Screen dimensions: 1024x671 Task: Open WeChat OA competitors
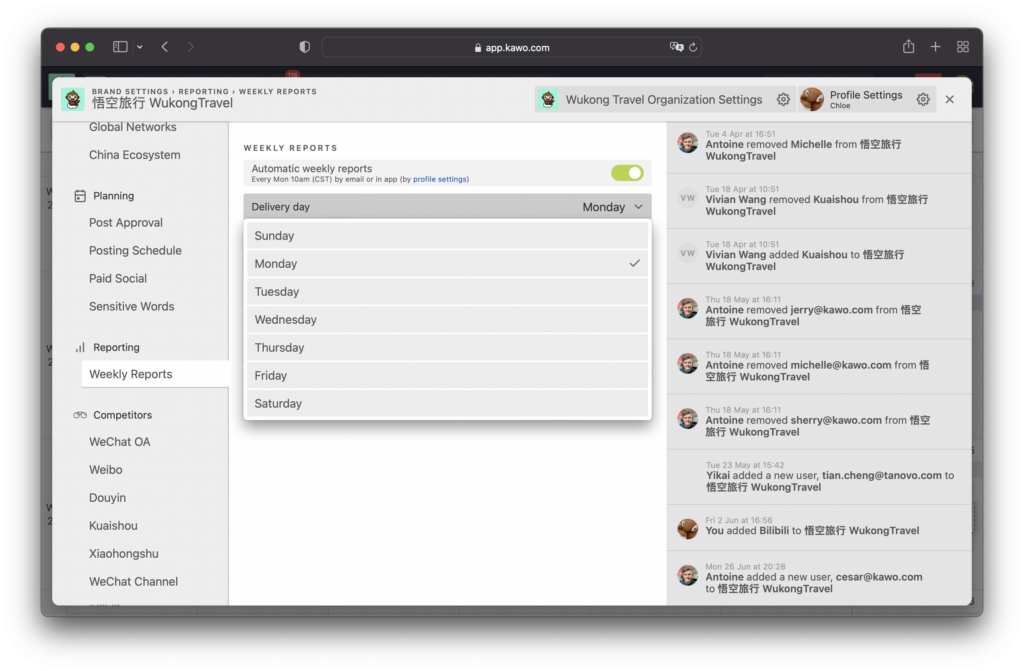pos(120,442)
